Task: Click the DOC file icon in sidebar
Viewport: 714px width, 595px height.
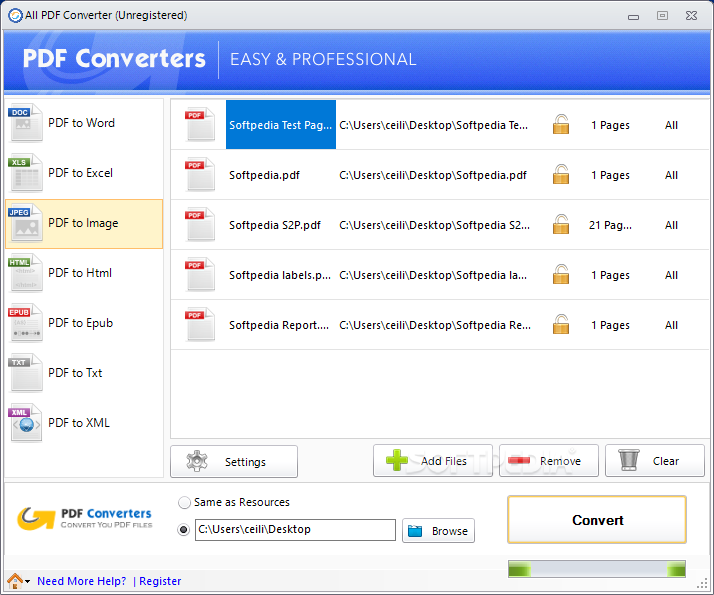Action: [26, 123]
